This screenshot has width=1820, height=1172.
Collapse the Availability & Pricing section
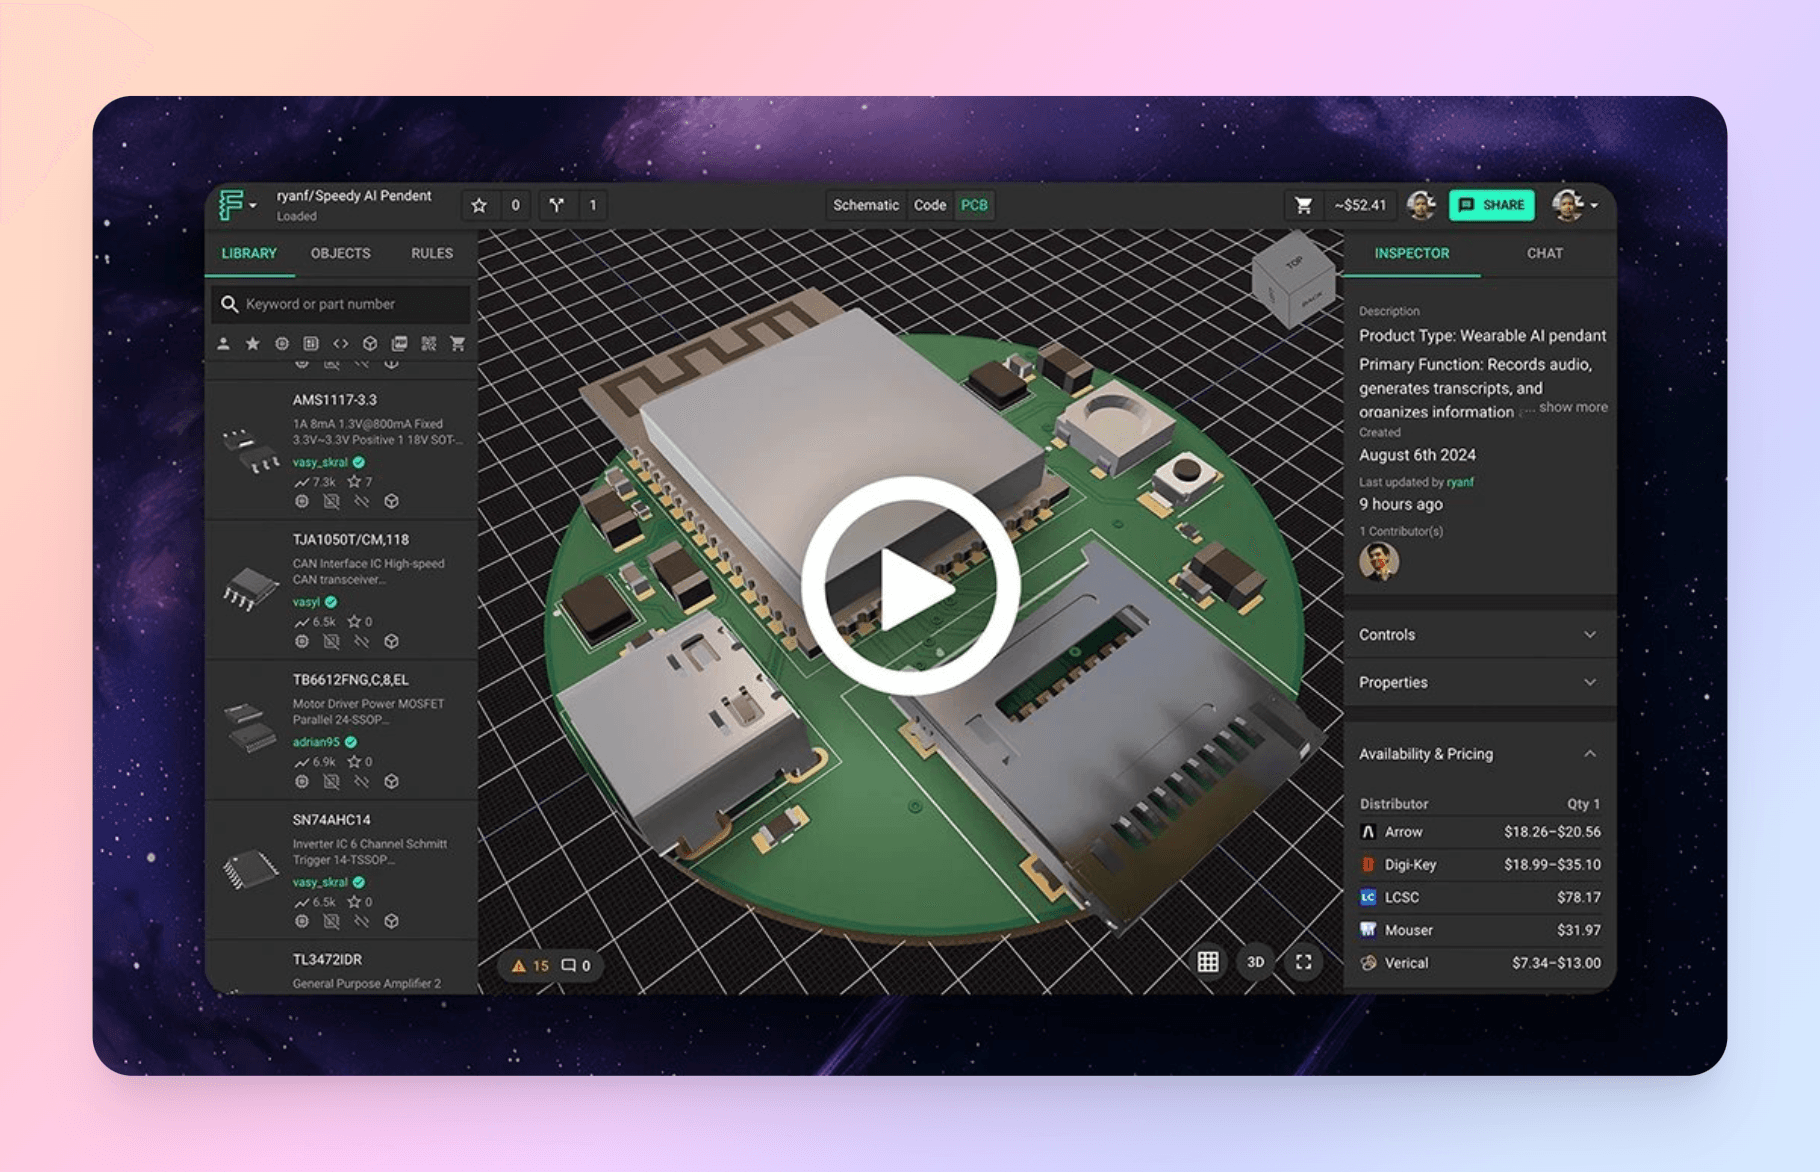(1479, 754)
